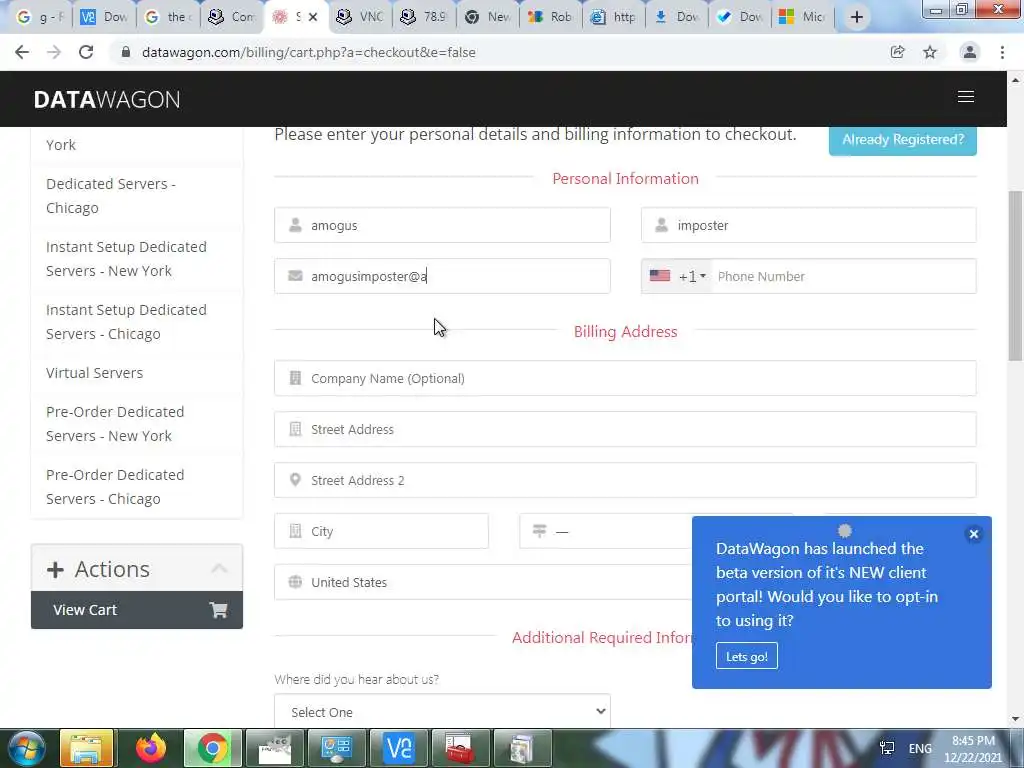Open Chrome's three-dot menu
Viewport: 1024px width, 768px height.
point(1002,52)
